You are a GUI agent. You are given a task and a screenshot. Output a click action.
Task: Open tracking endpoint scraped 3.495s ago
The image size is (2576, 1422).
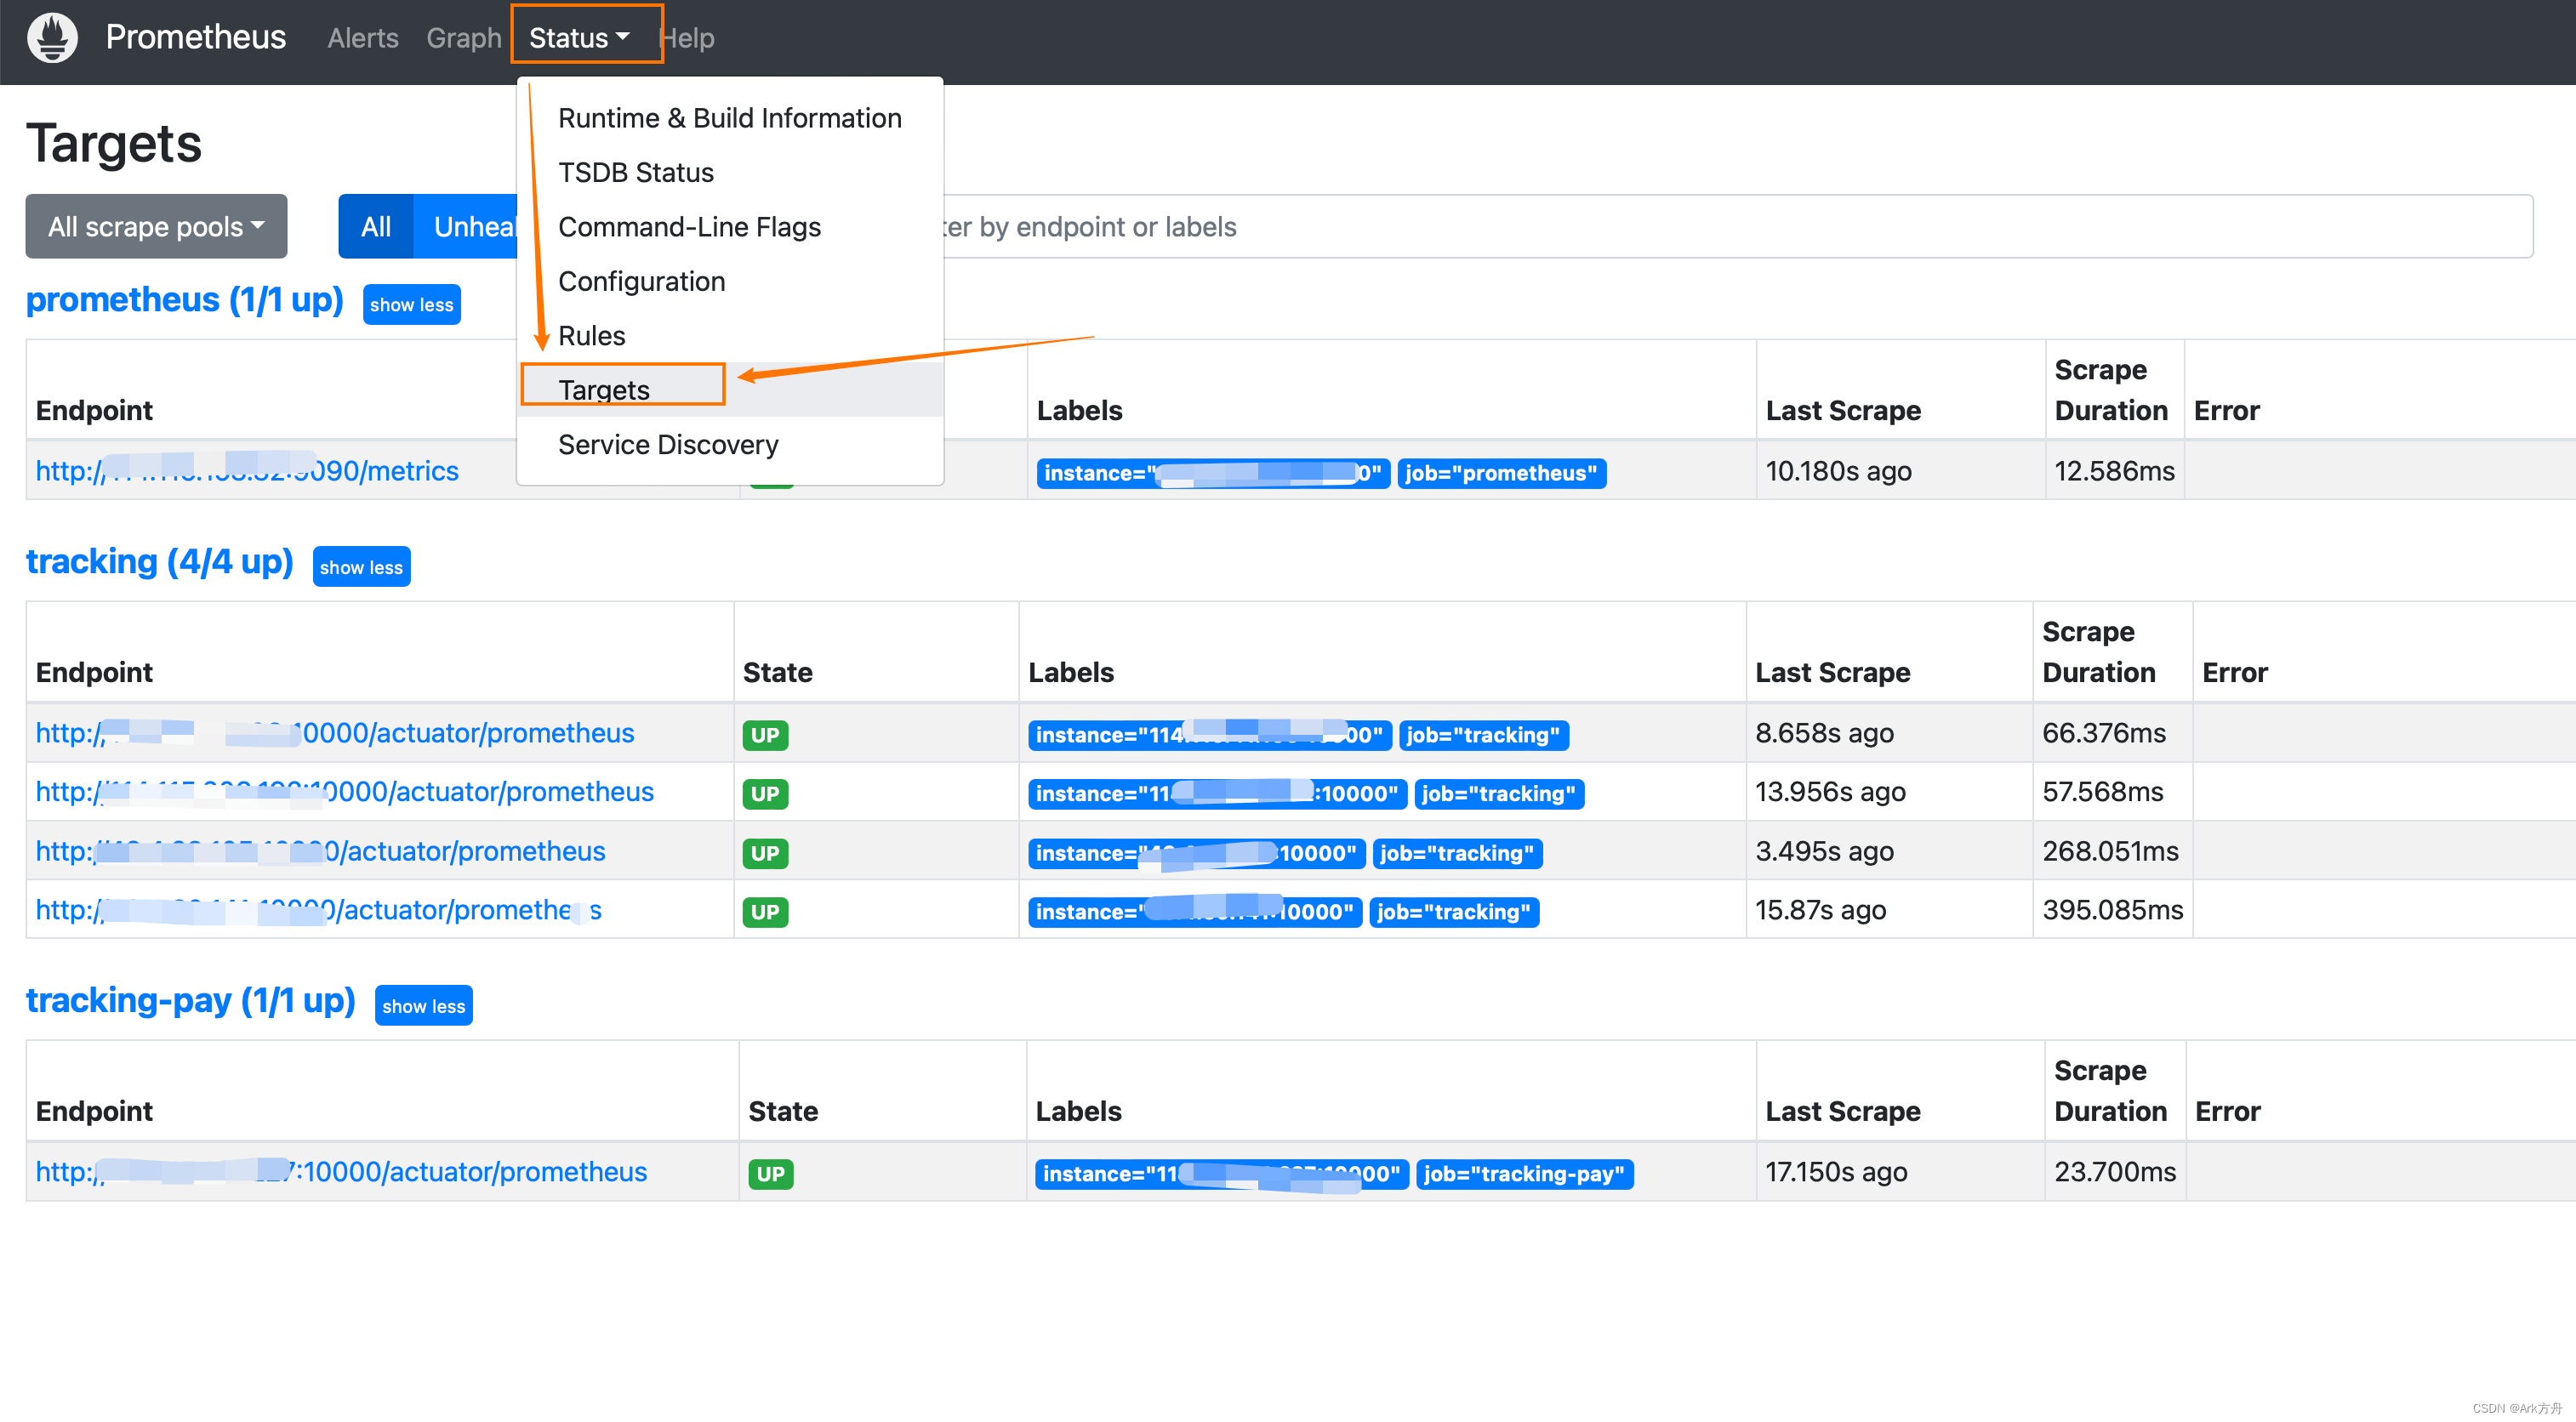[321, 851]
